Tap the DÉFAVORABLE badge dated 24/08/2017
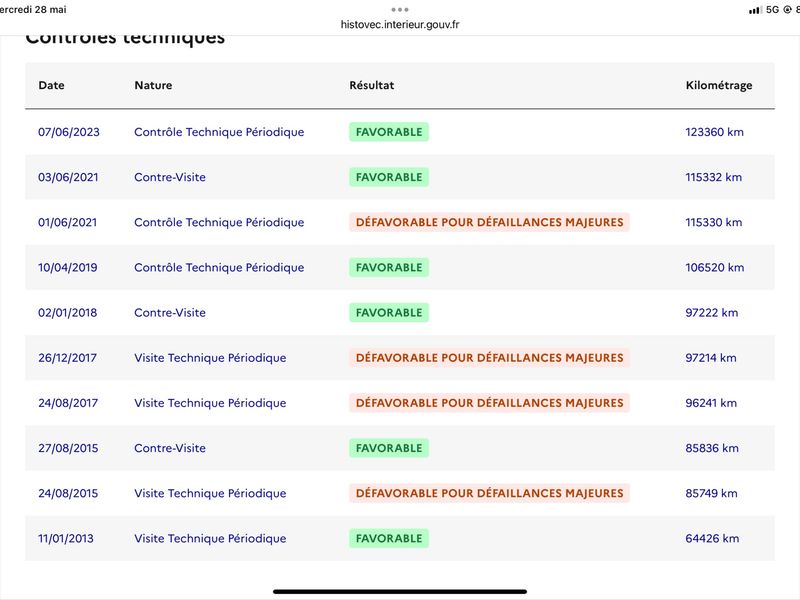Viewport: 800px width, 600px height. 489,403
